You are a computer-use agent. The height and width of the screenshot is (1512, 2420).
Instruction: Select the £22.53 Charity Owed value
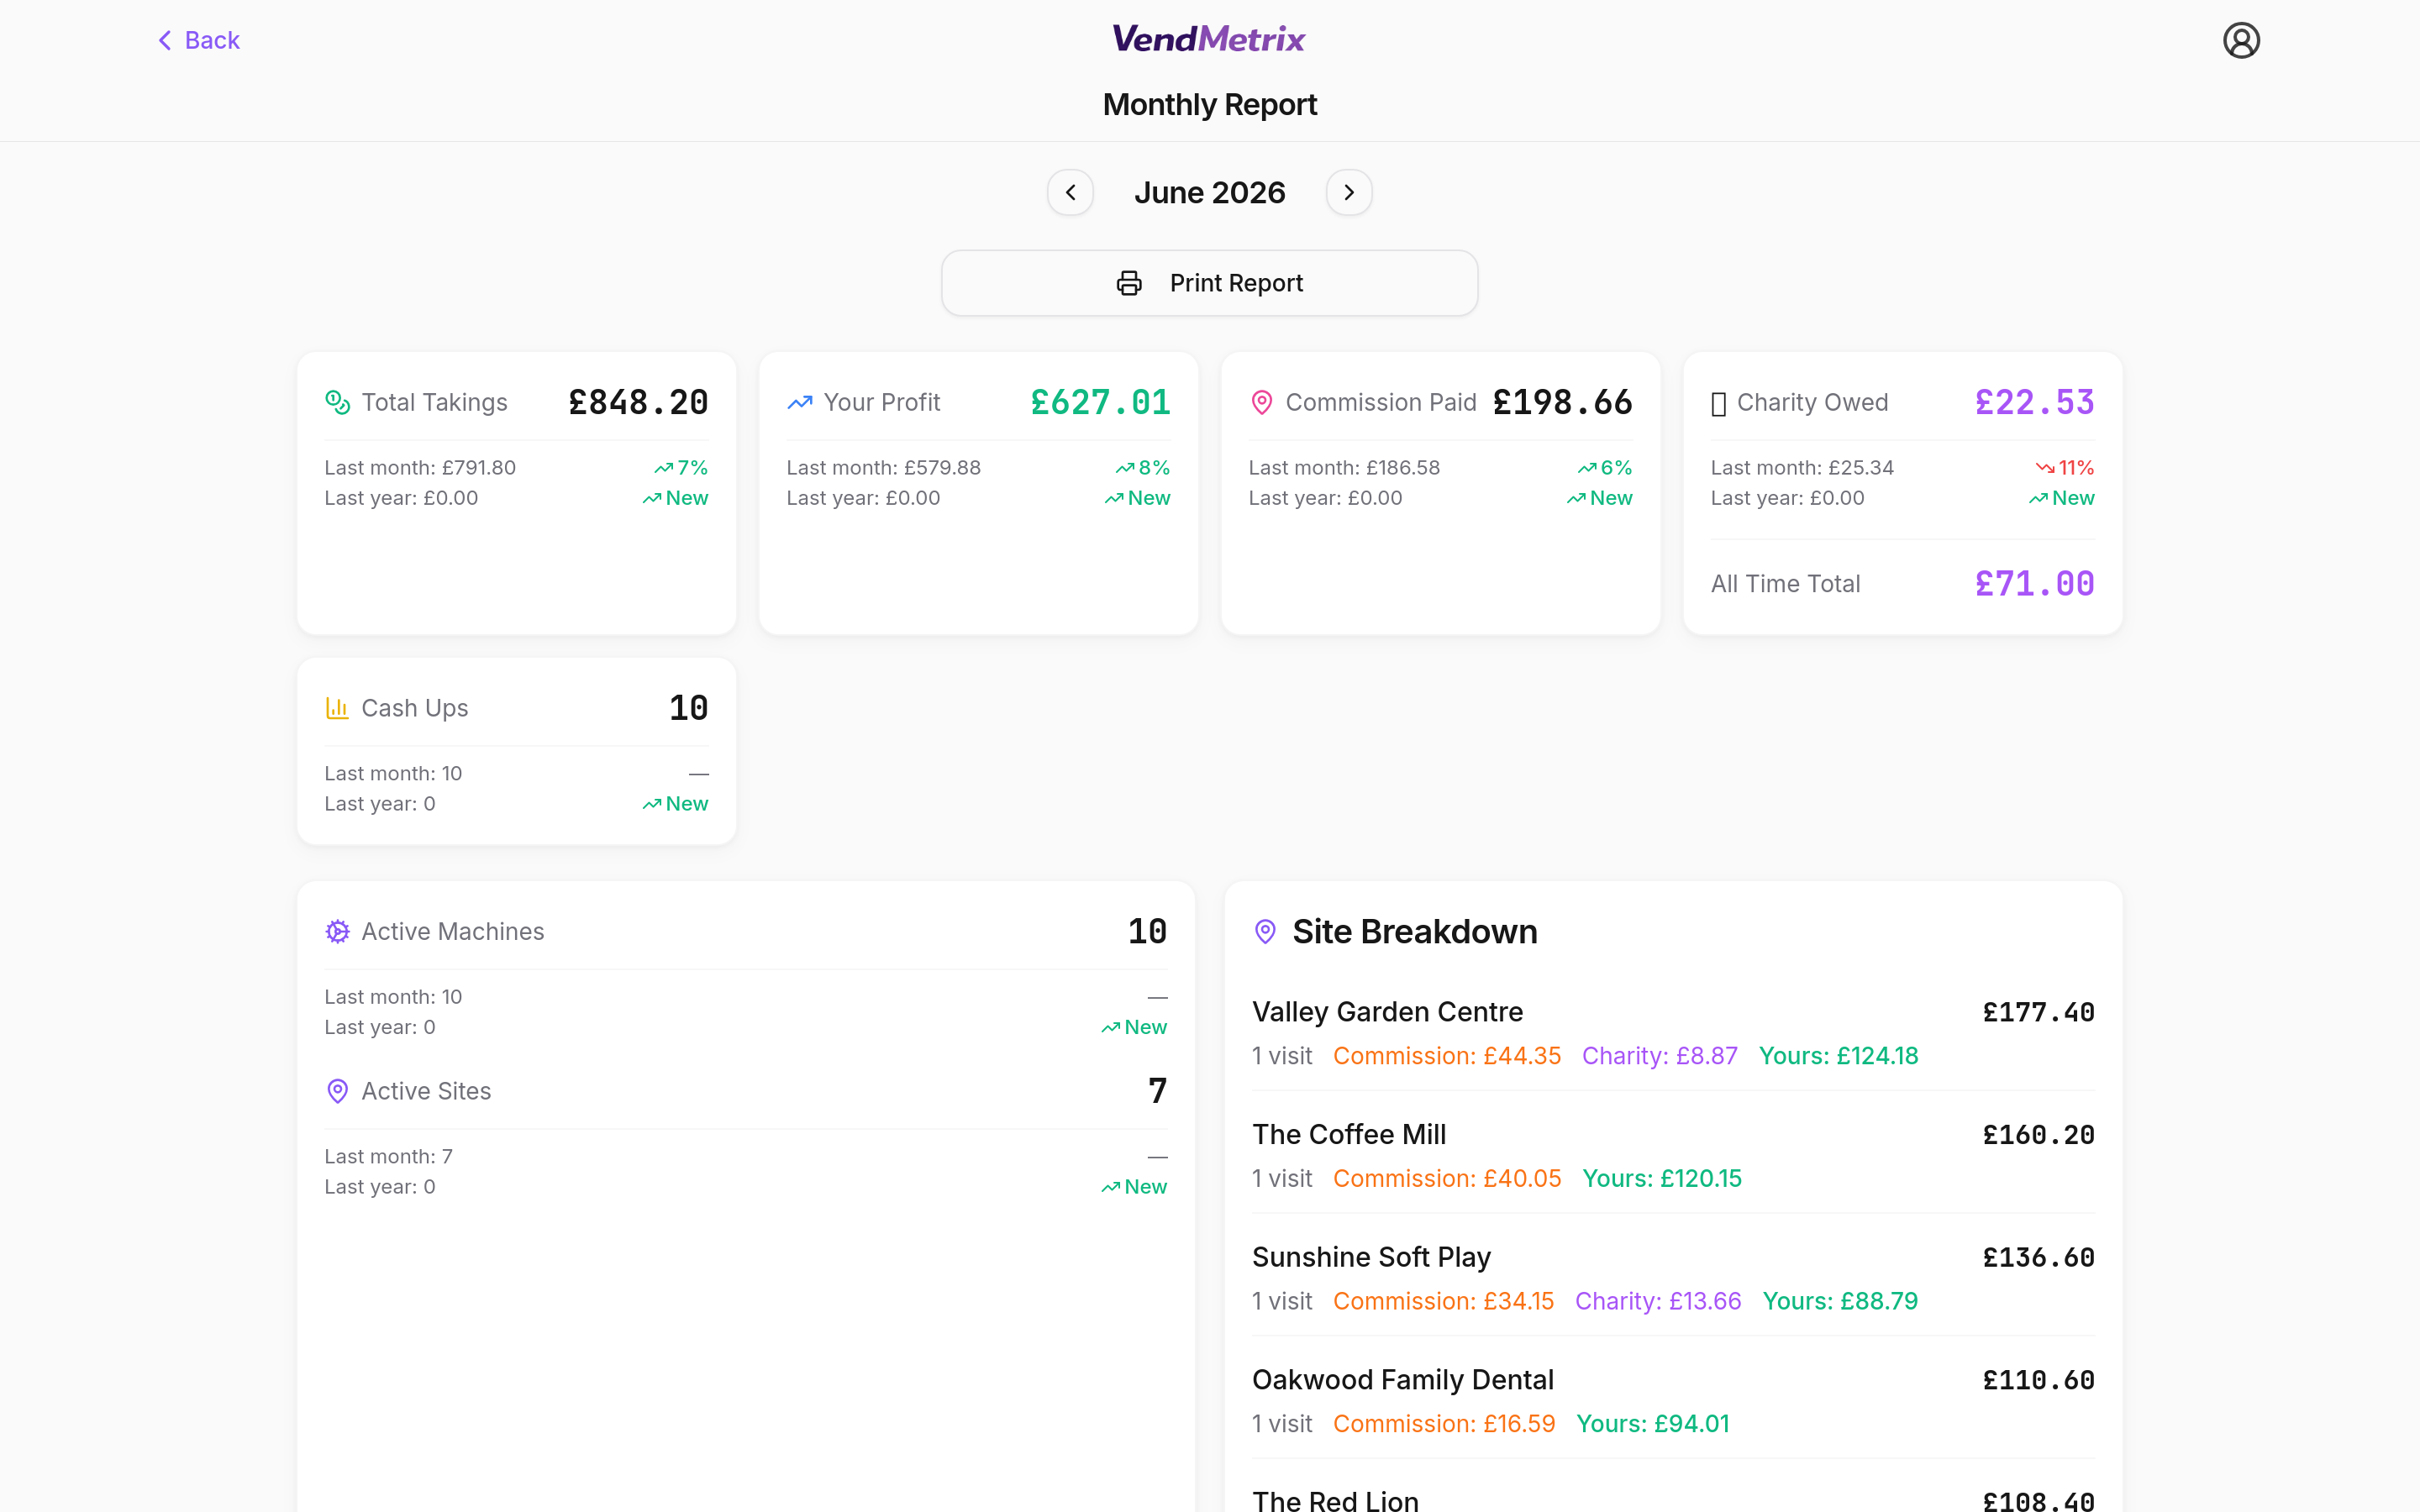tap(2035, 402)
